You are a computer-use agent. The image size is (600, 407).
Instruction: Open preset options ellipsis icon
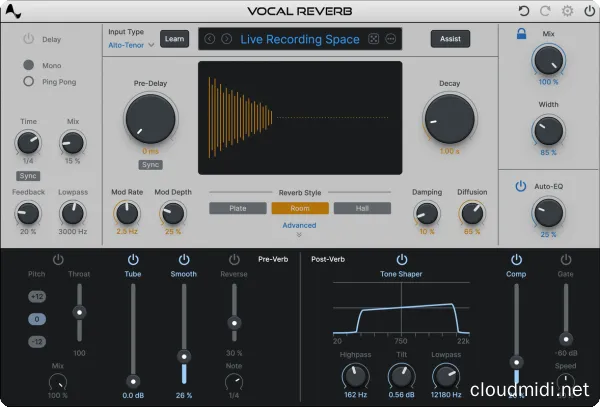coord(390,39)
